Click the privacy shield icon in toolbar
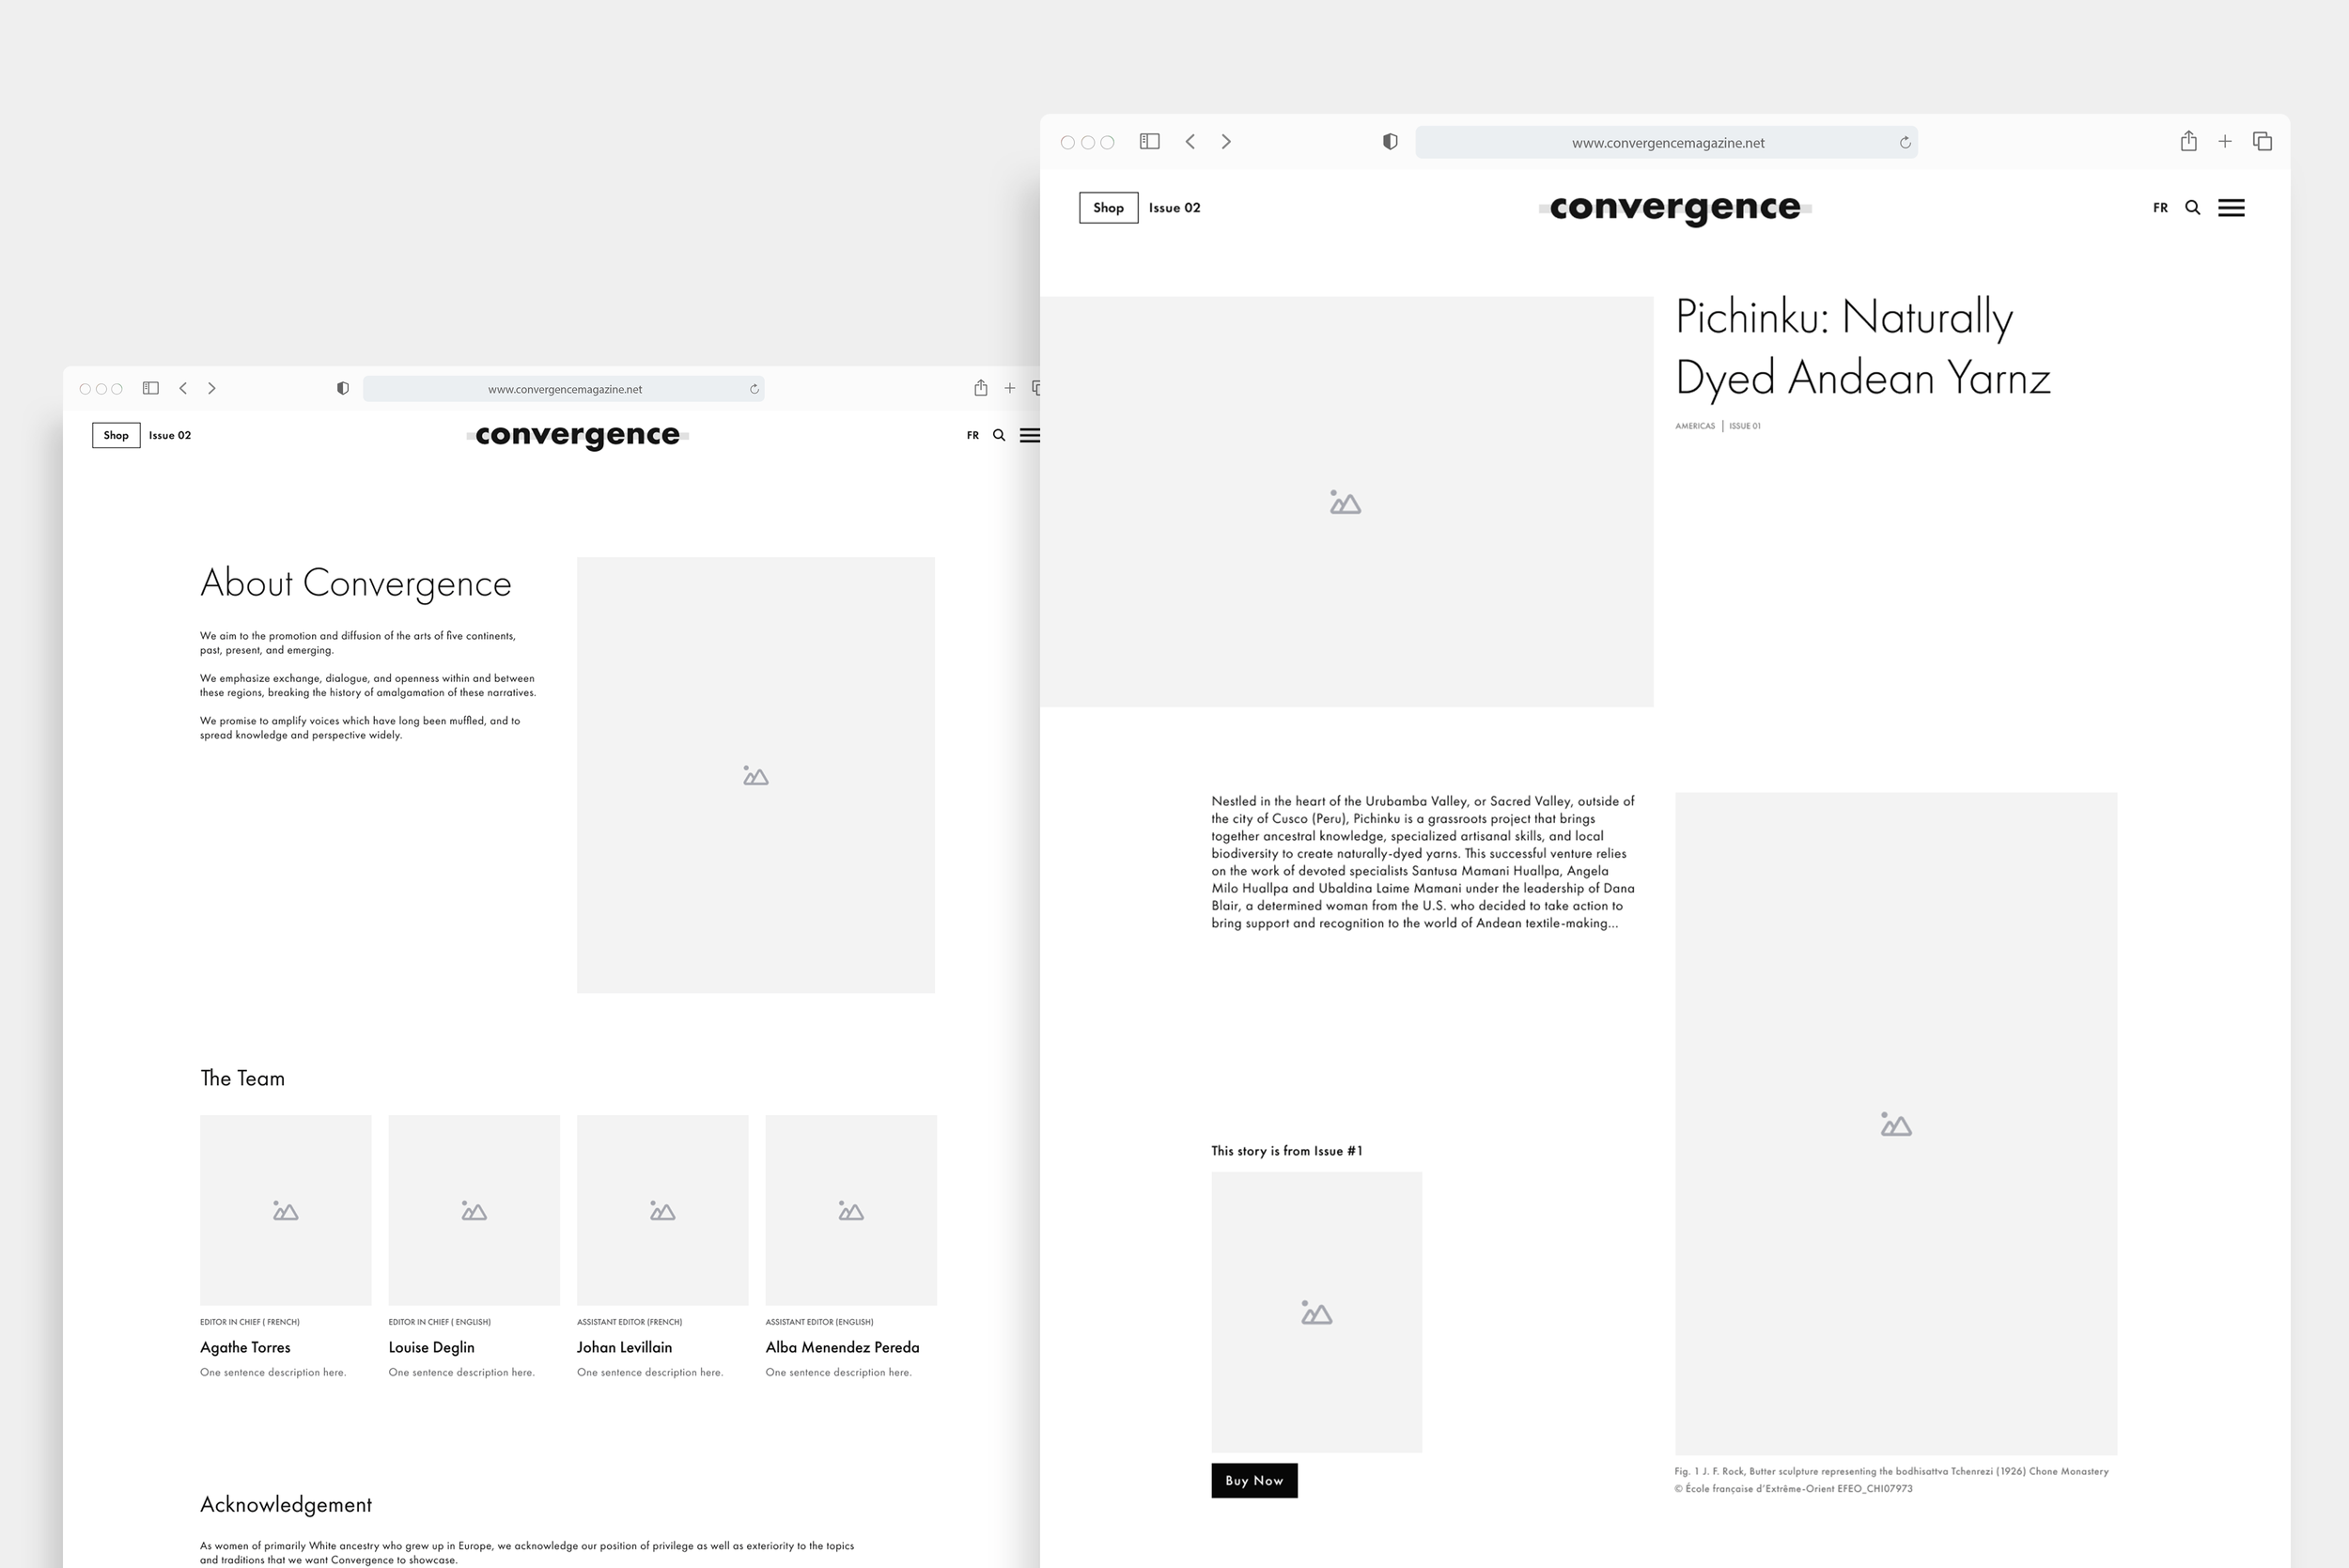Viewport: 2349px width, 1568px height. 1389,141
